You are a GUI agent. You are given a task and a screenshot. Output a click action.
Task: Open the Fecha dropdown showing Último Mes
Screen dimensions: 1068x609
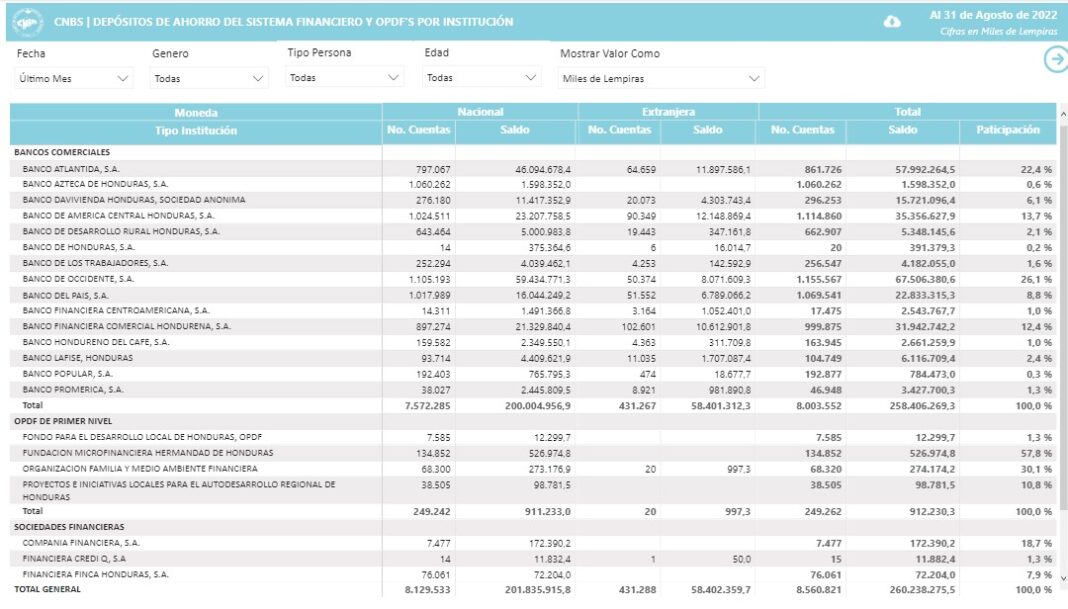75,78
